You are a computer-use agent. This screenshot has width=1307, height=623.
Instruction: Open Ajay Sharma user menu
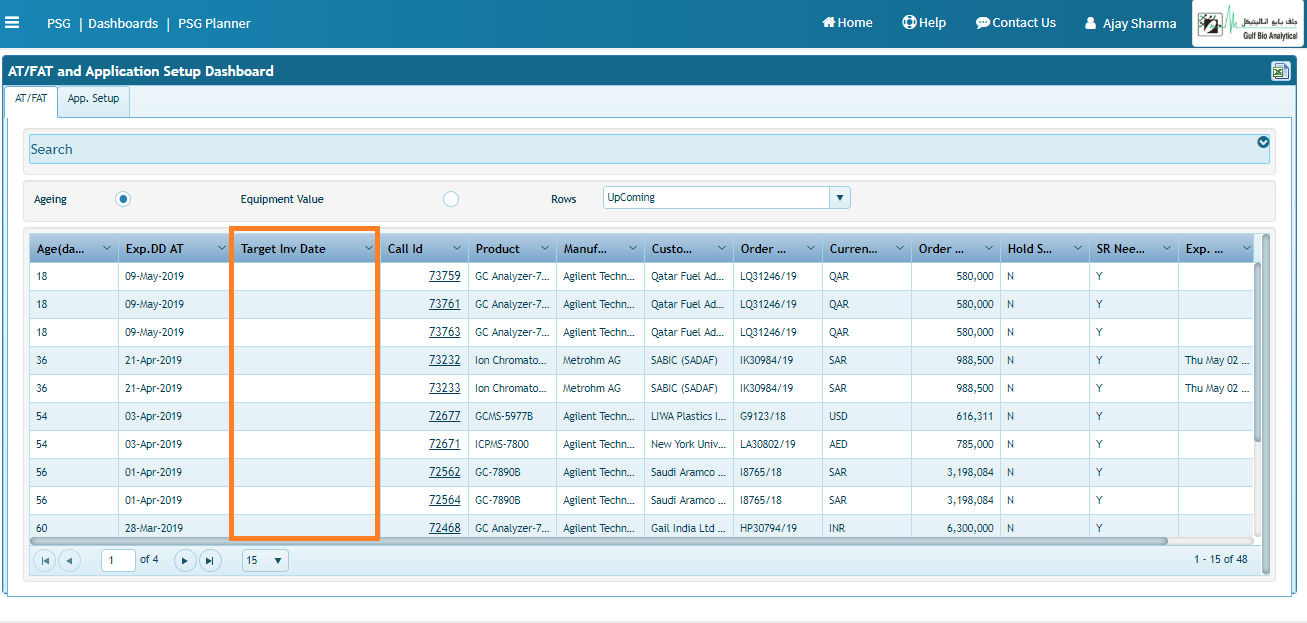coord(1130,24)
